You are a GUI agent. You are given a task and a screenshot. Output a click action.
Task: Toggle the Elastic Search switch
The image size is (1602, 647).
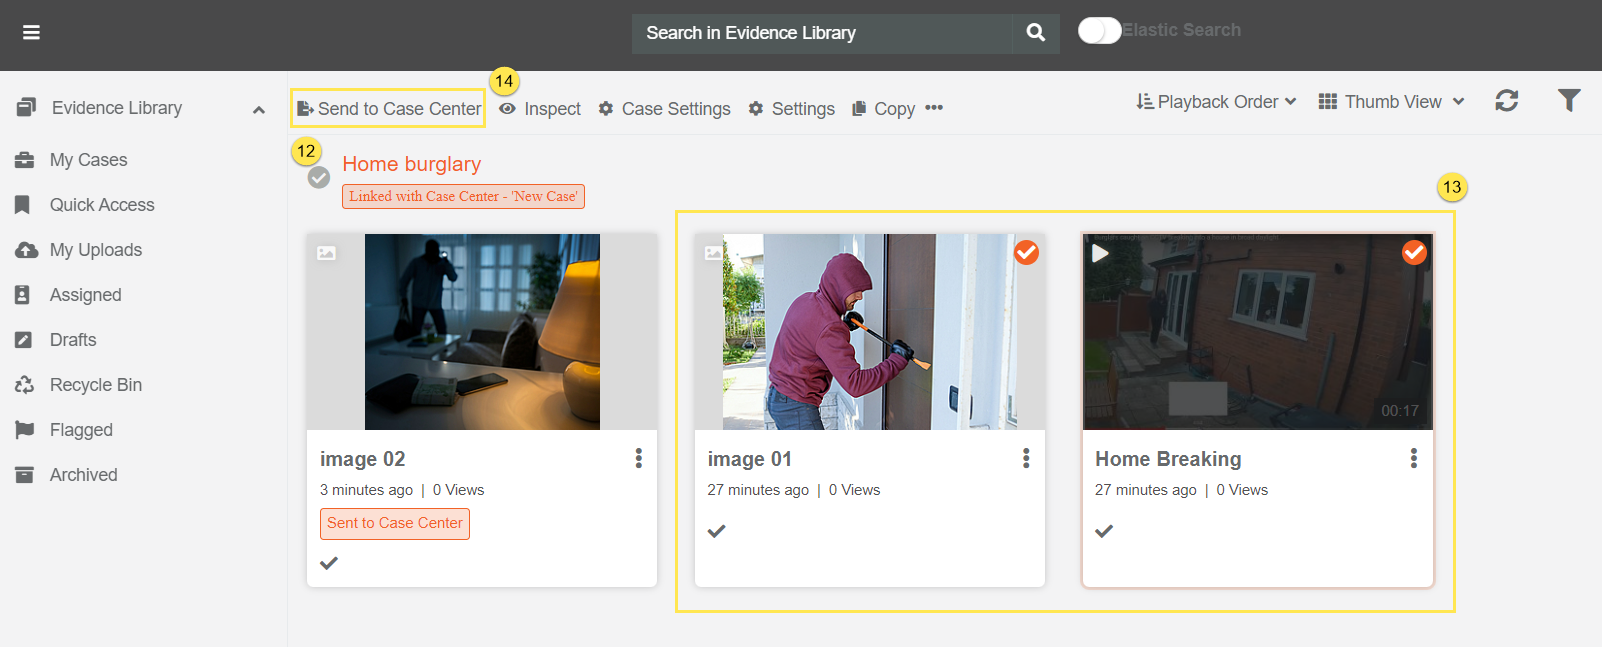point(1099,31)
